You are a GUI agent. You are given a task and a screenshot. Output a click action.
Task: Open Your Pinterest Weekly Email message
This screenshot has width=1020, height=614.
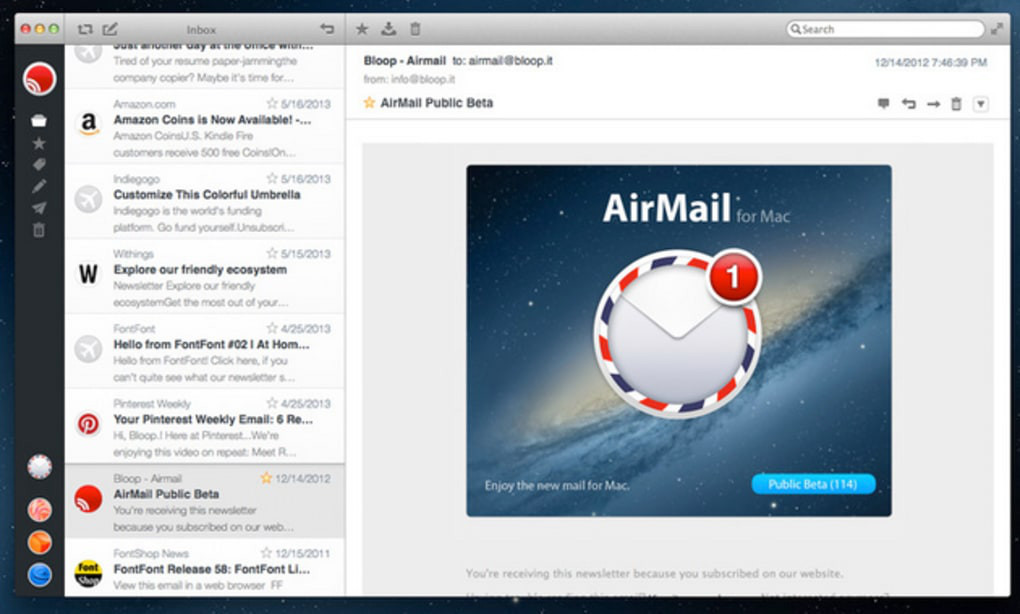(204, 426)
